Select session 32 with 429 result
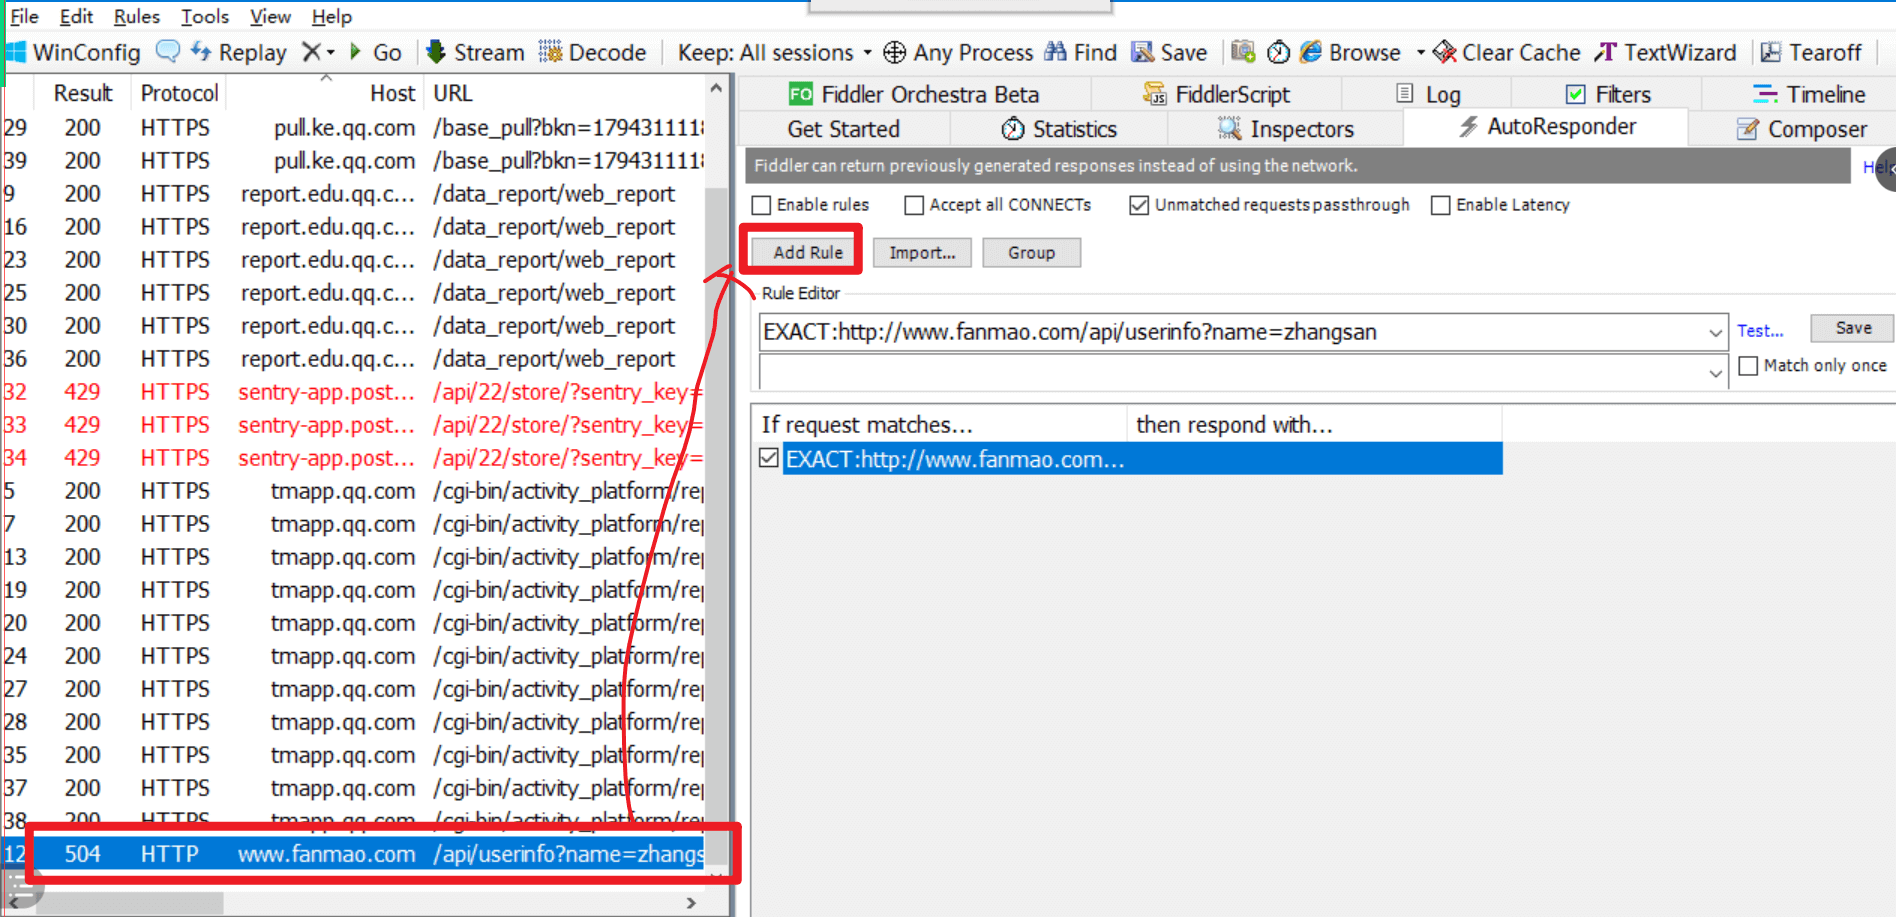Viewport: 1896px width, 917px height. coord(355,392)
